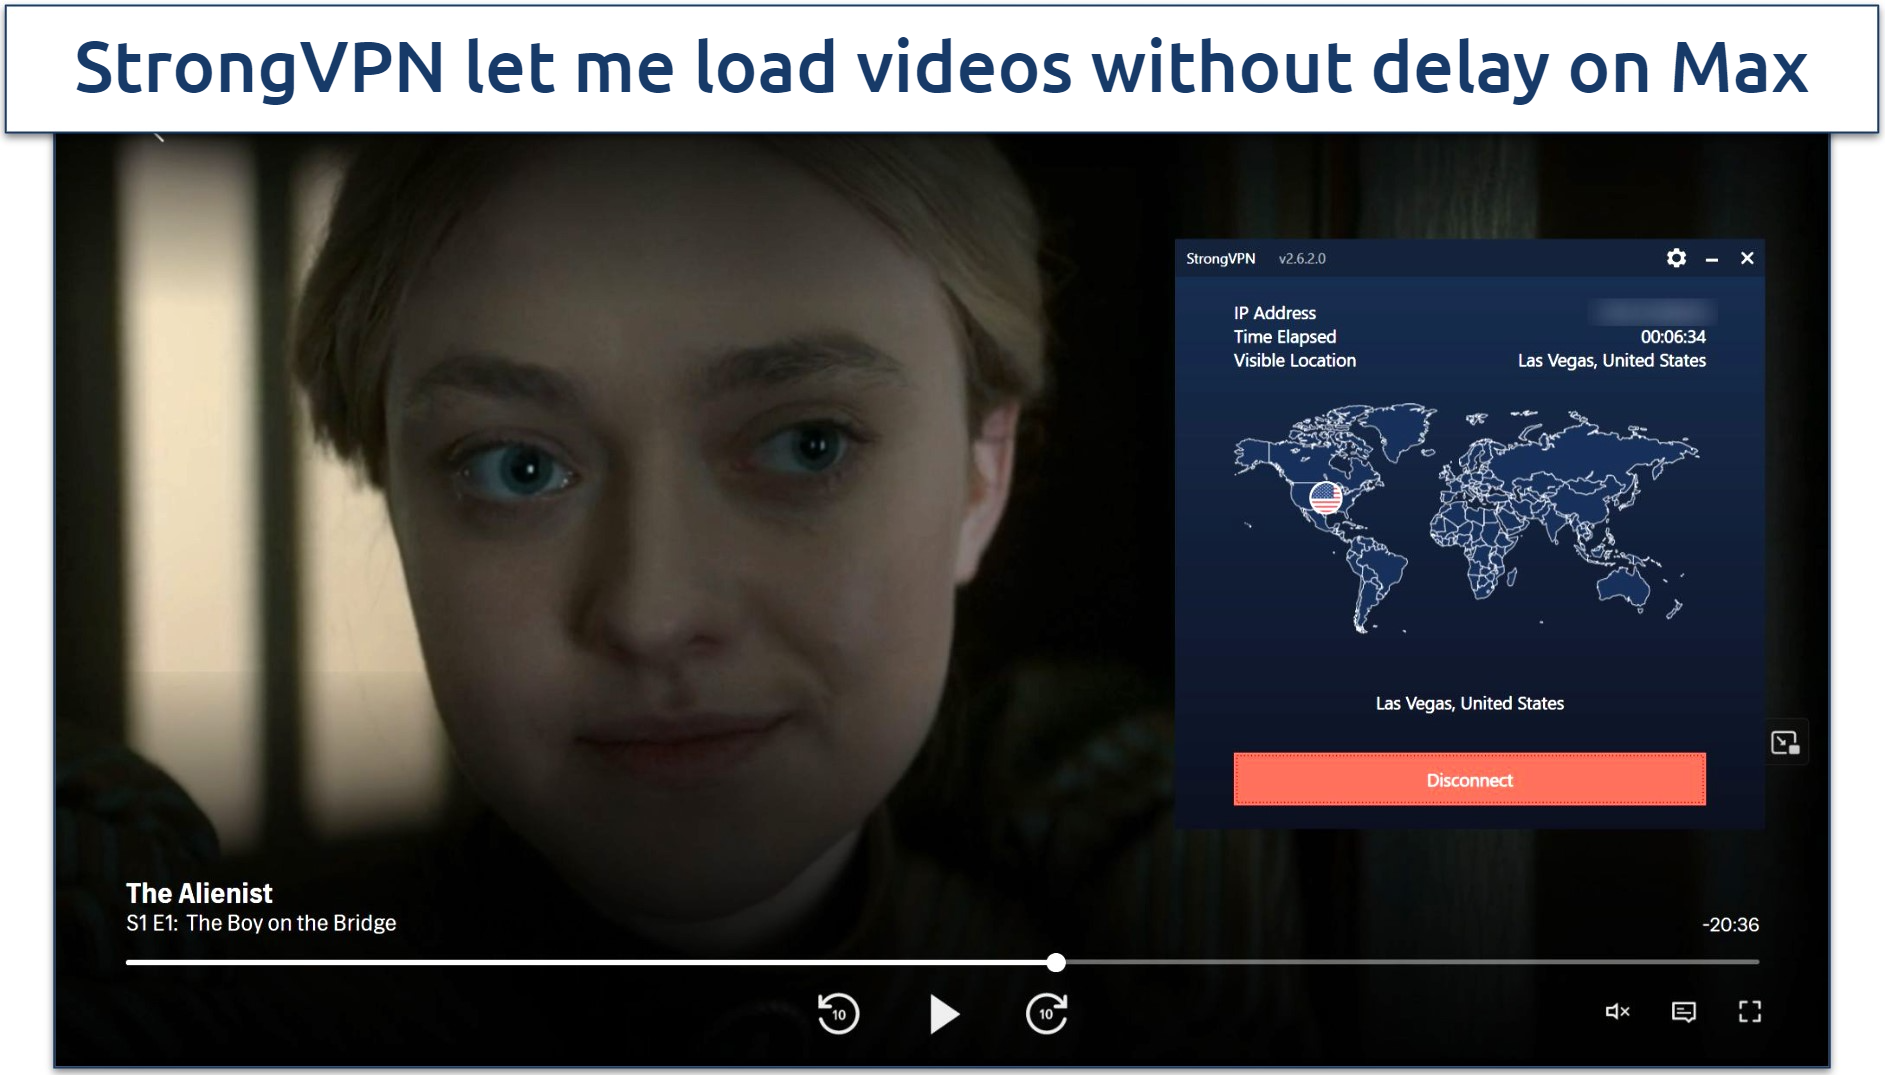The height and width of the screenshot is (1075, 1885).
Task: Skip forward 10 seconds
Action: 1046,1013
